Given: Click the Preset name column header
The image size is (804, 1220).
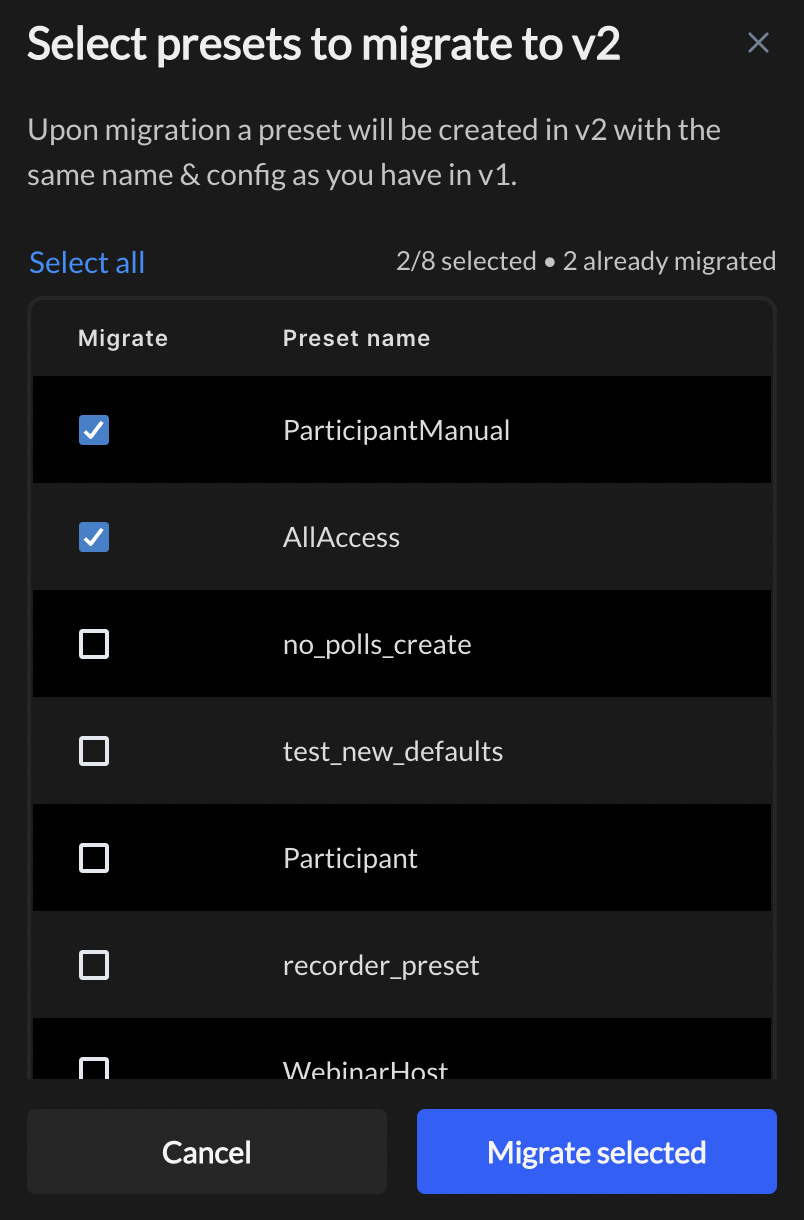Looking at the screenshot, I should click(356, 338).
